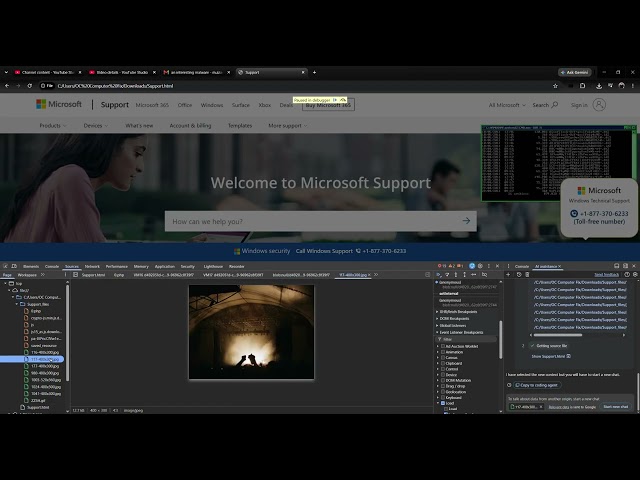Start a new chat with plus icon
Screen dimensions: 640x480
(x=508, y=275)
